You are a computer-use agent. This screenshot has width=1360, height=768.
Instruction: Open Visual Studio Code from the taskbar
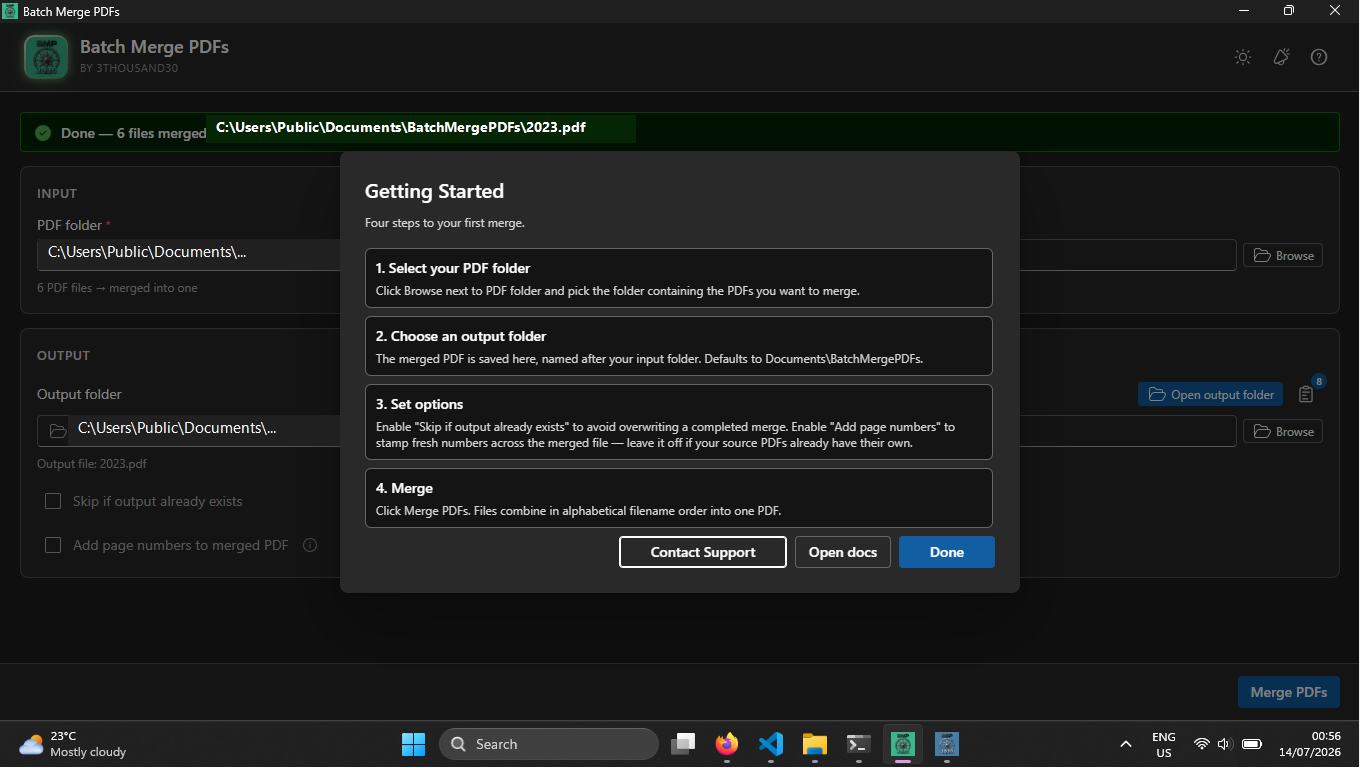770,744
